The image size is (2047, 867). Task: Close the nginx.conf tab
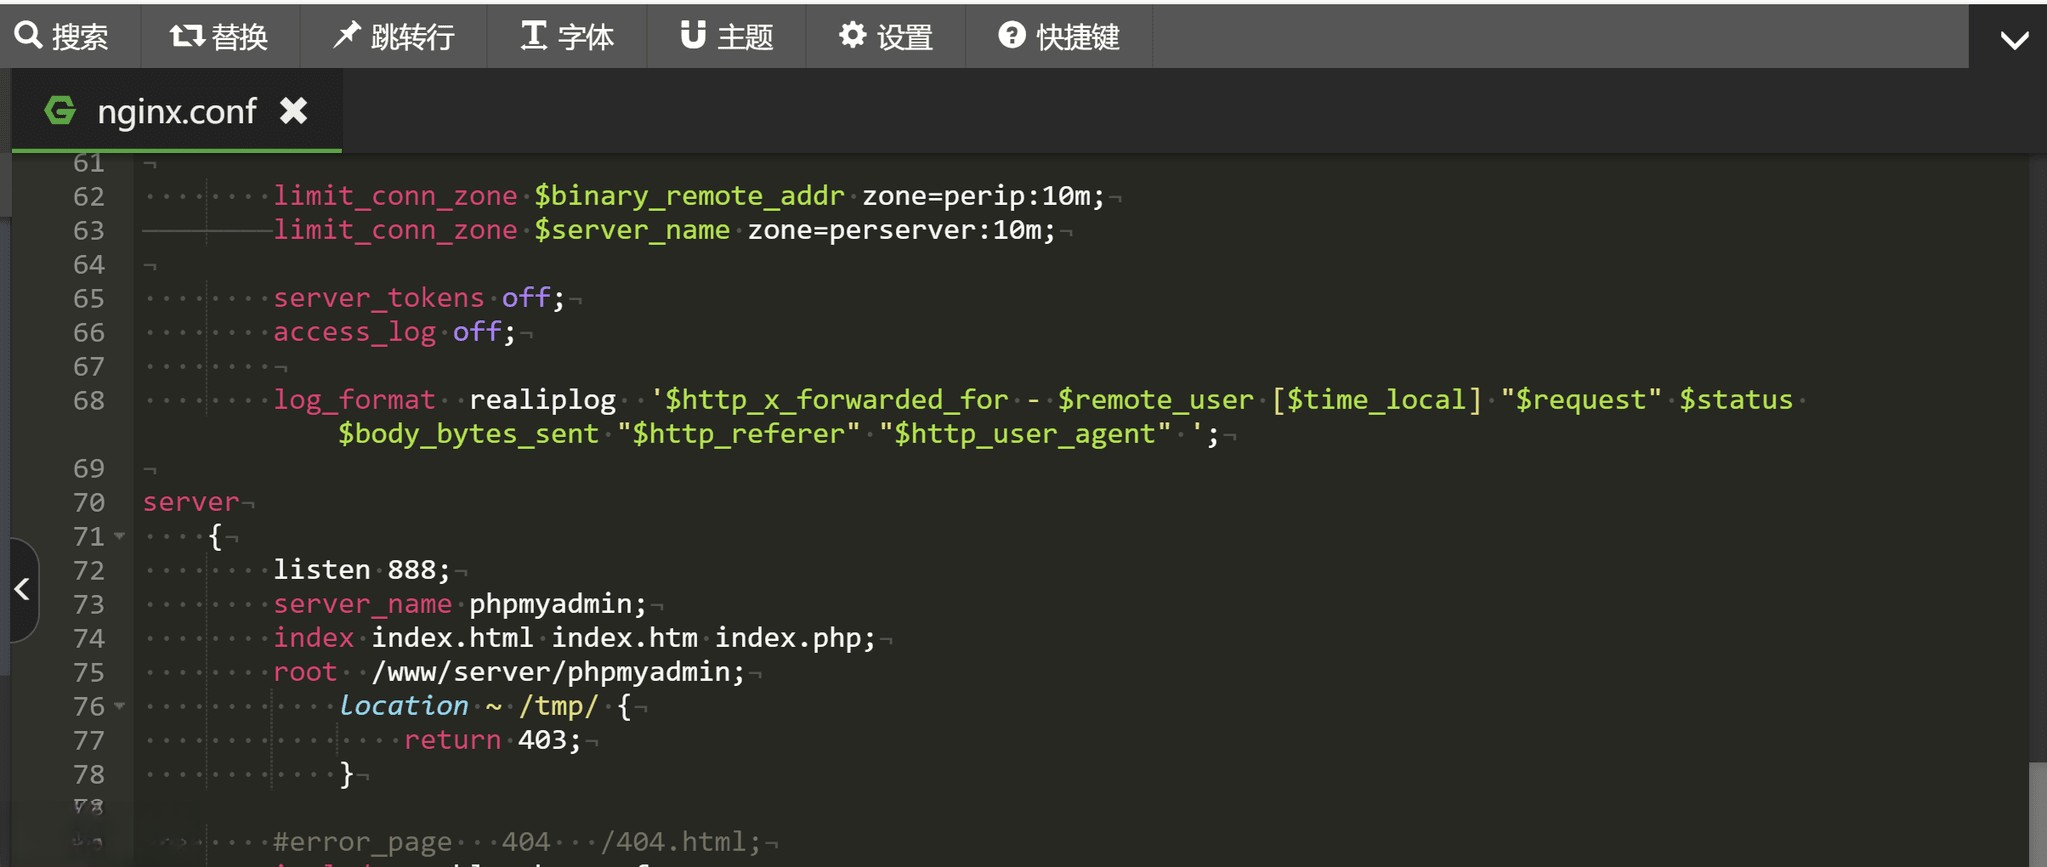coord(293,111)
